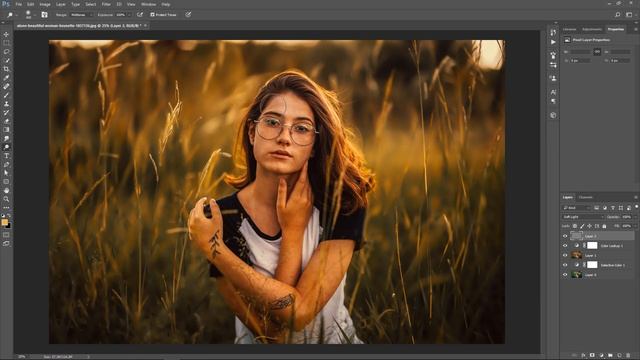Open the 3D cube panel icon in the dock
The image size is (640, 360).
[553, 116]
